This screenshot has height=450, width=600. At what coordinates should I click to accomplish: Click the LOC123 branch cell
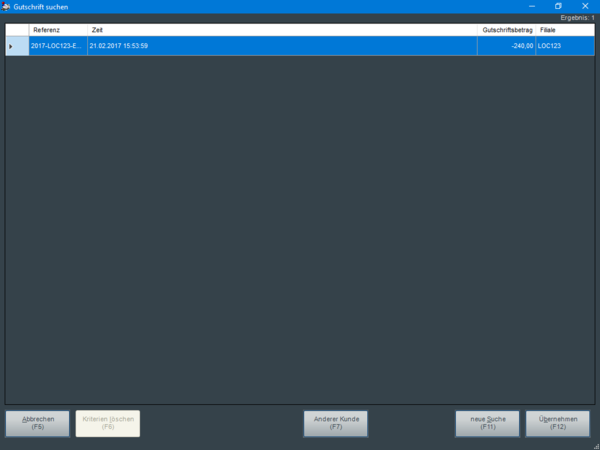click(564, 46)
